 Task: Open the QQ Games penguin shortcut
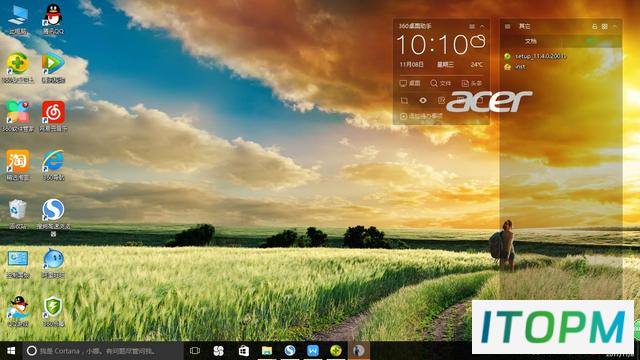[x=18, y=311]
